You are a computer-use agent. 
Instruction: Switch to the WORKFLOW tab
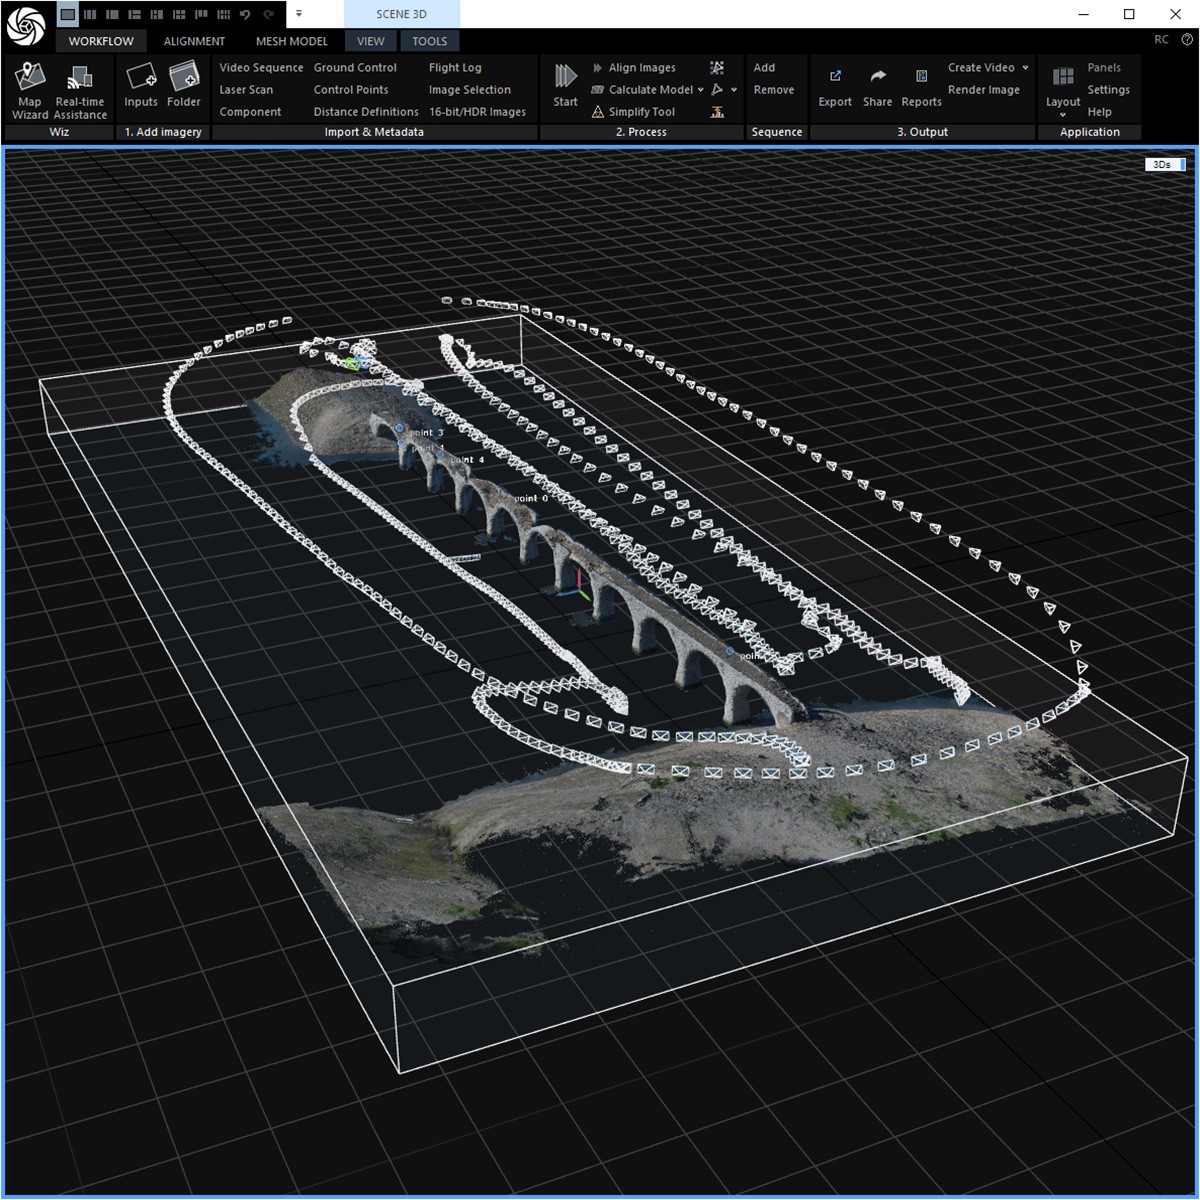101,41
